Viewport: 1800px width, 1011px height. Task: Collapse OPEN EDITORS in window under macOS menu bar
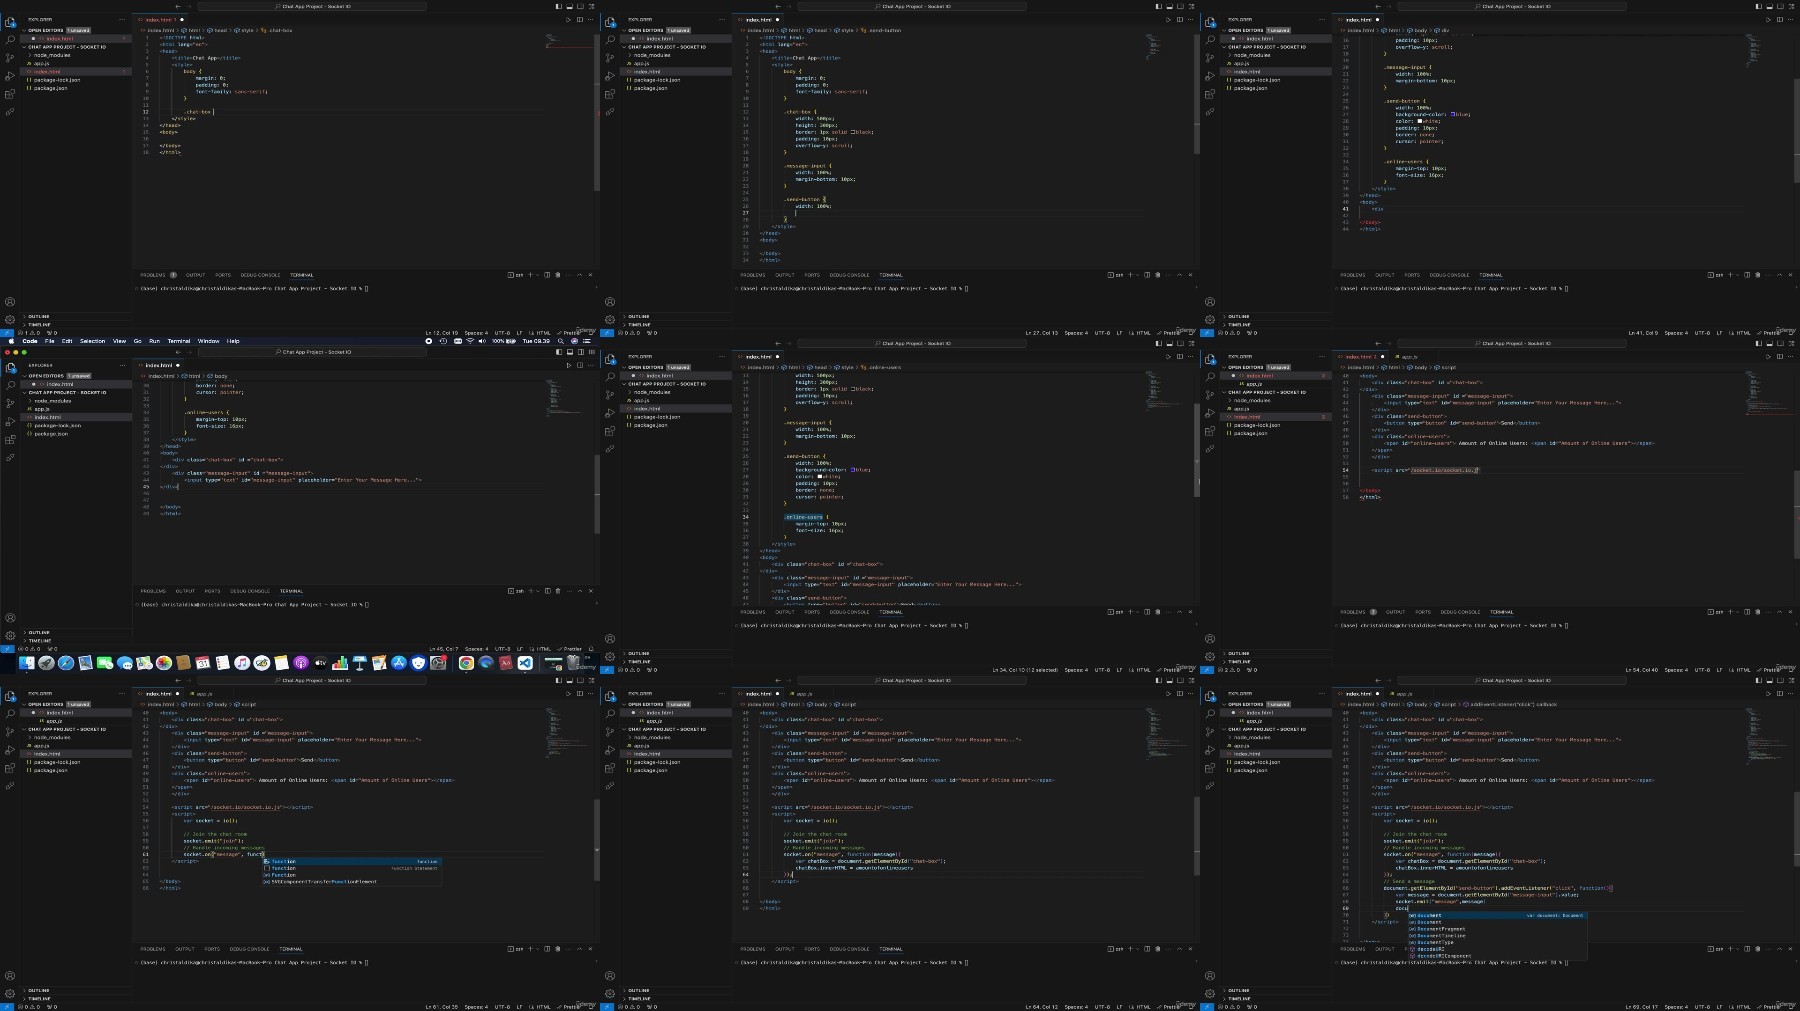pyautogui.click(x=77, y=376)
